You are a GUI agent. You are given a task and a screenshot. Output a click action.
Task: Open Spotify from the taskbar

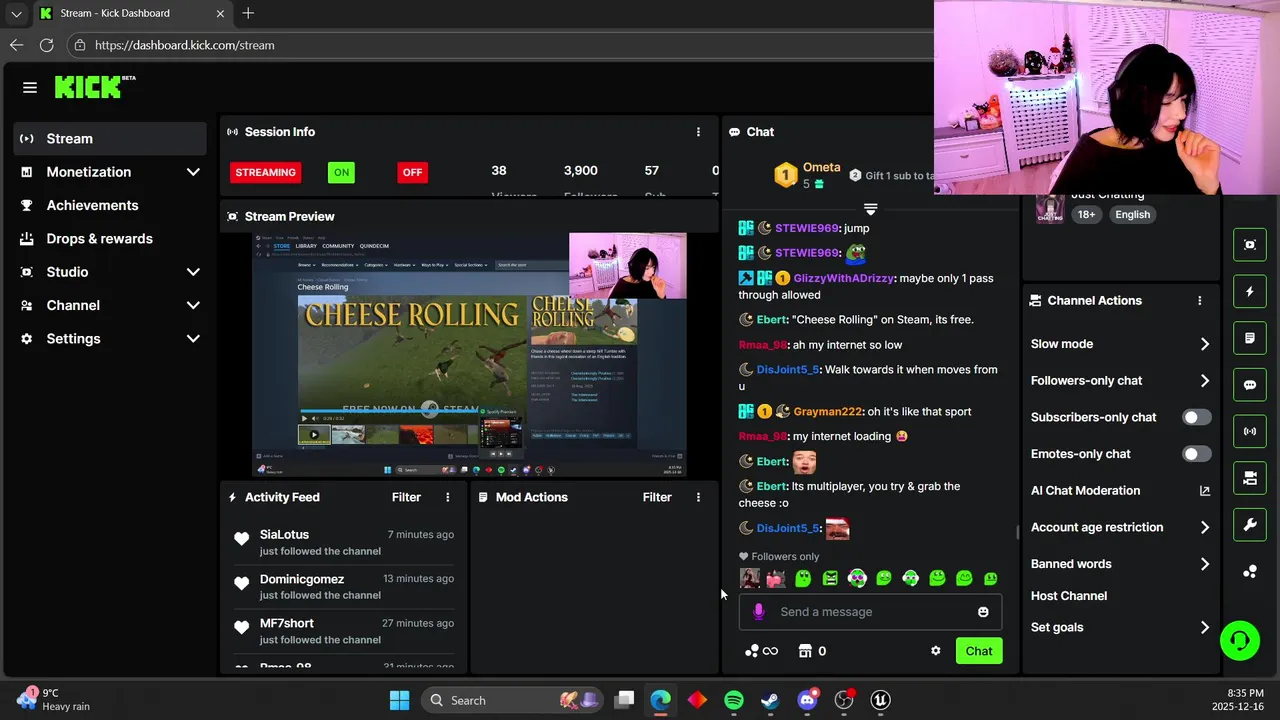tap(734, 700)
